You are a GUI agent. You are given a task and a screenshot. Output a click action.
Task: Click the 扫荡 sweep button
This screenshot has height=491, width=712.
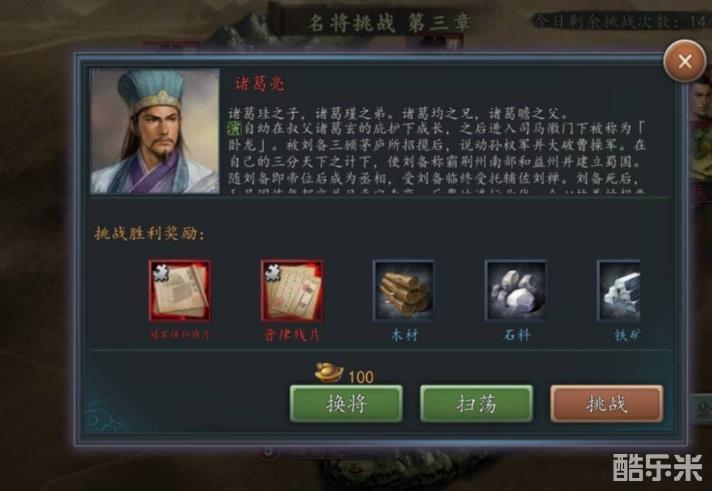(x=476, y=404)
